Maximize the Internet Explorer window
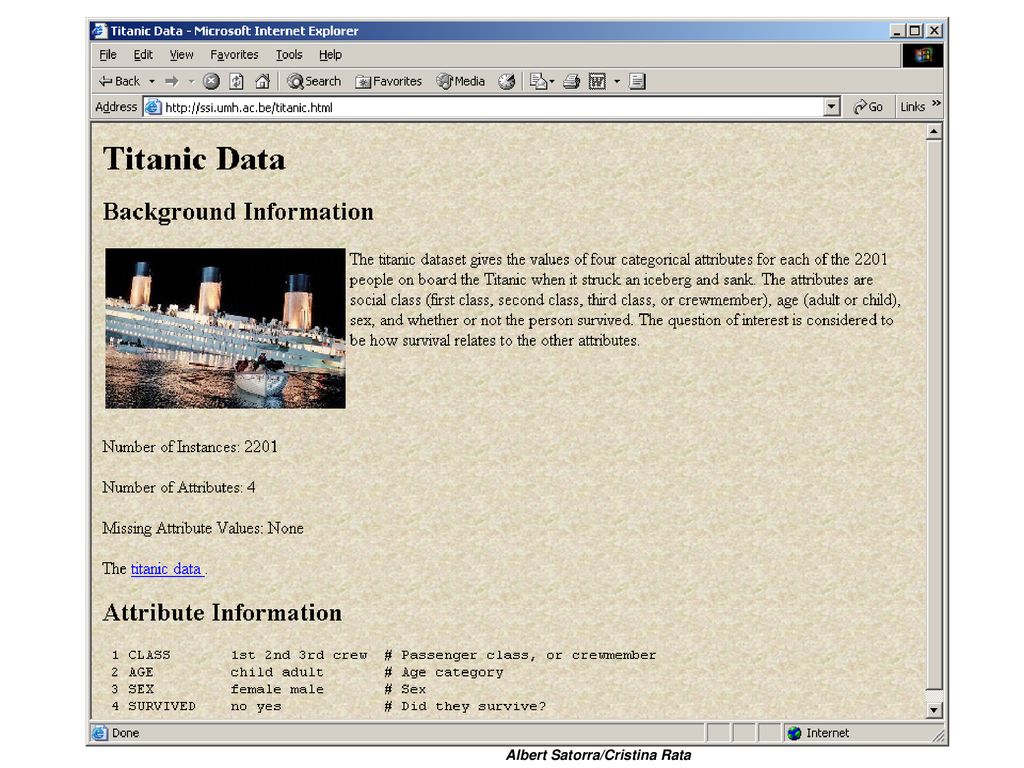 pyautogui.click(x=915, y=31)
